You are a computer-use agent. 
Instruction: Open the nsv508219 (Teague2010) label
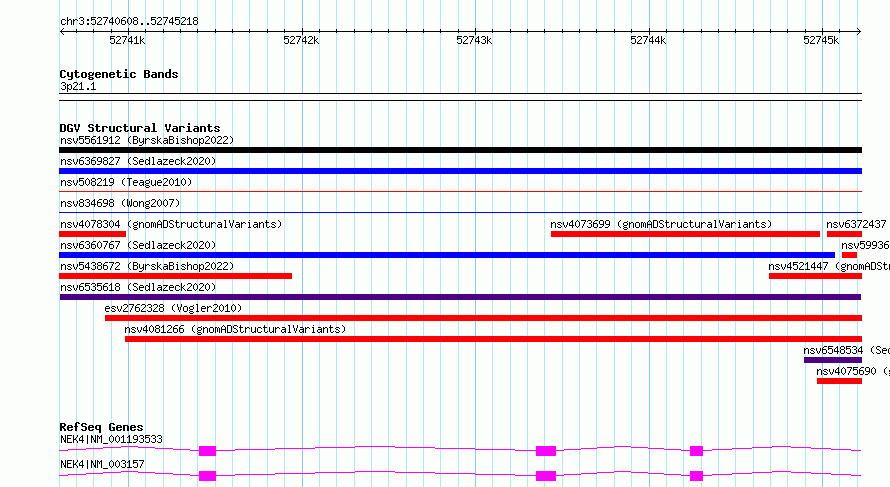coord(126,182)
